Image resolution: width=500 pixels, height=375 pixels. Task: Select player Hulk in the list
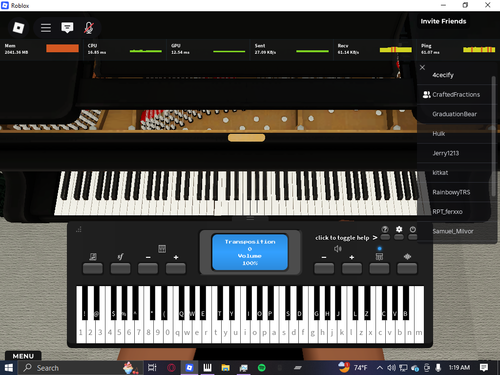tap(455, 134)
